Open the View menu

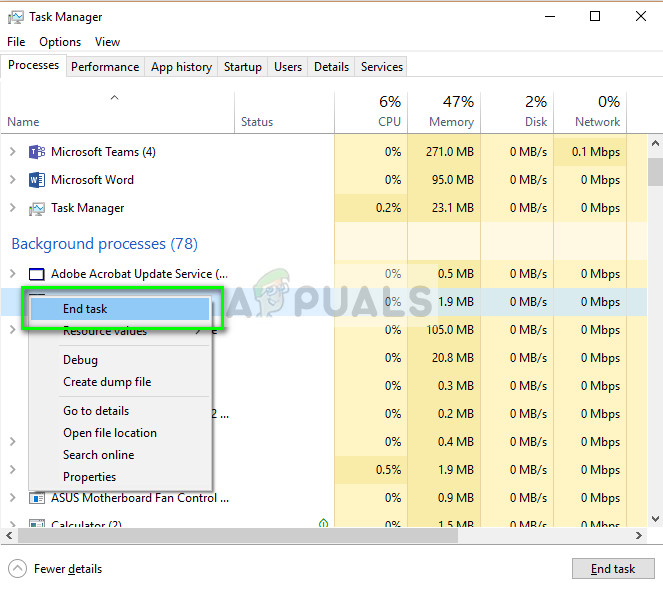pyautogui.click(x=107, y=42)
